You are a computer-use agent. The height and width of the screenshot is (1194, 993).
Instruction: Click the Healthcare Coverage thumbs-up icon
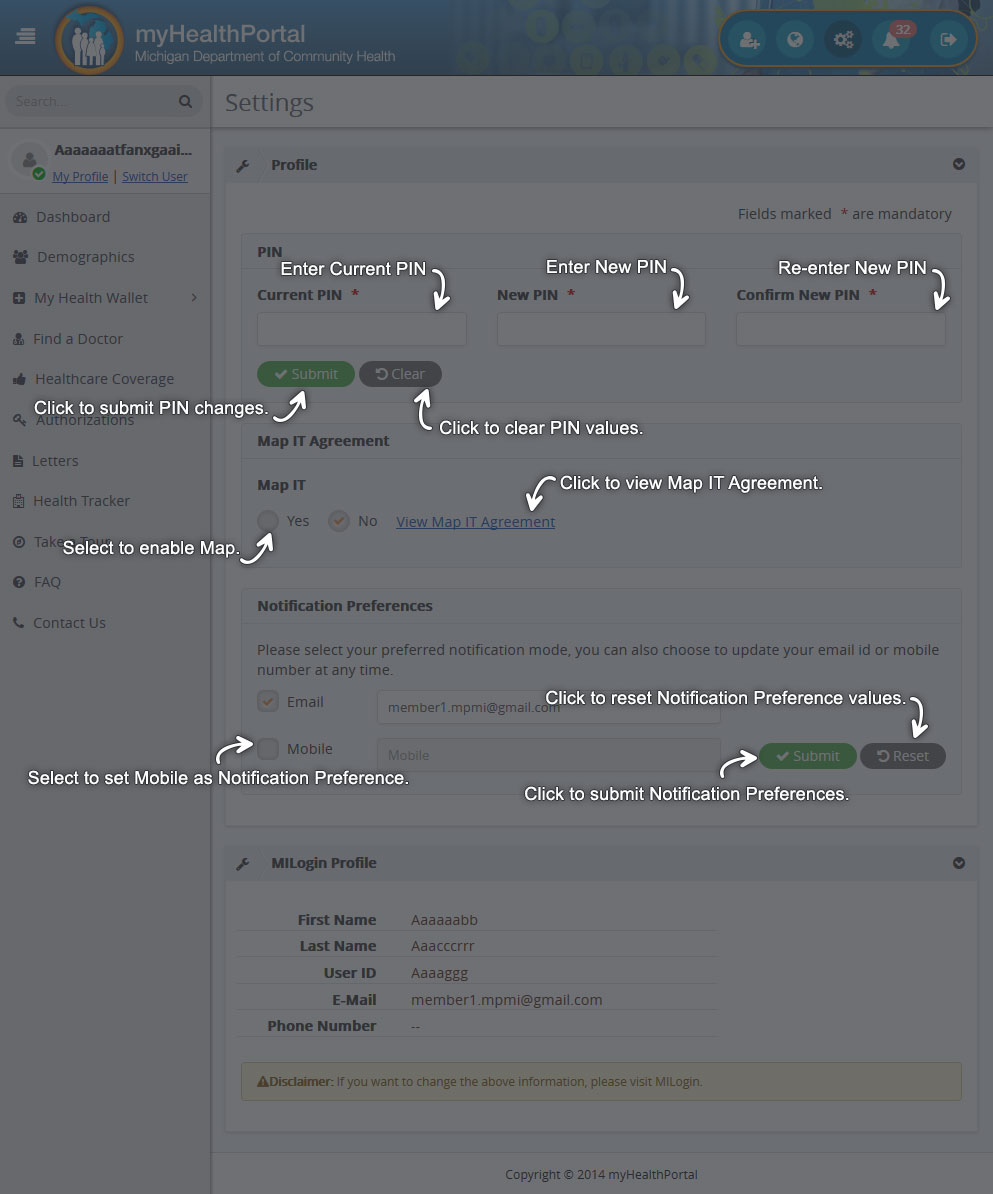point(20,378)
